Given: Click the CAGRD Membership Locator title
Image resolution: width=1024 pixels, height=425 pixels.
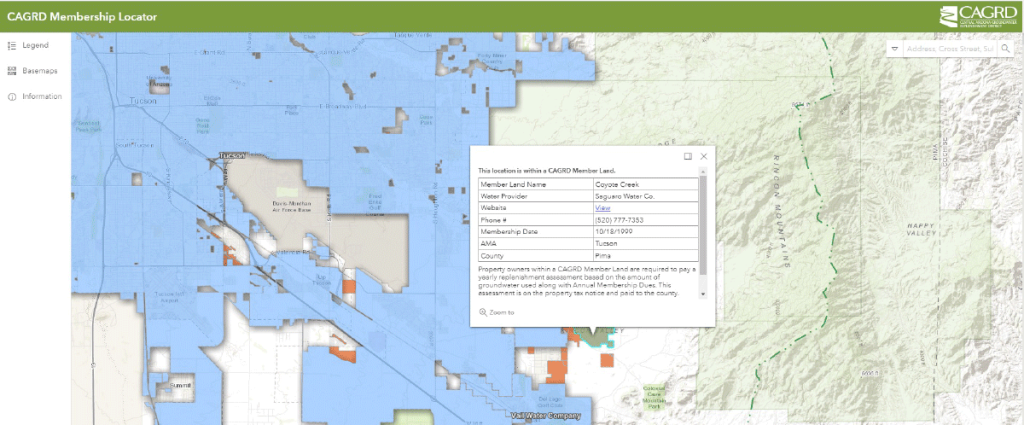Looking at the screenshot, I should click(82, 17).
